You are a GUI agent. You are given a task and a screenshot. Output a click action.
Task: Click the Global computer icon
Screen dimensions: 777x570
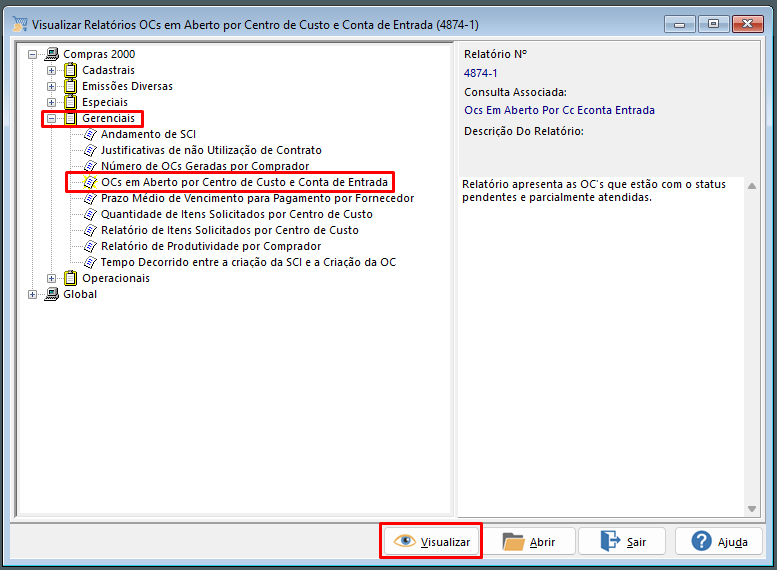pos(52,294)
